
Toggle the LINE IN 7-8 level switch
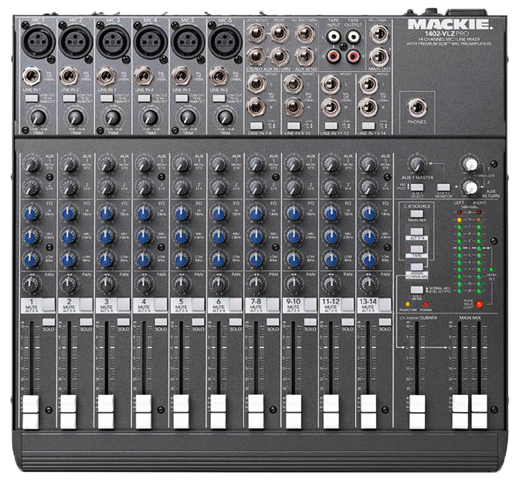pyautogui.click(x=256, y=126)
